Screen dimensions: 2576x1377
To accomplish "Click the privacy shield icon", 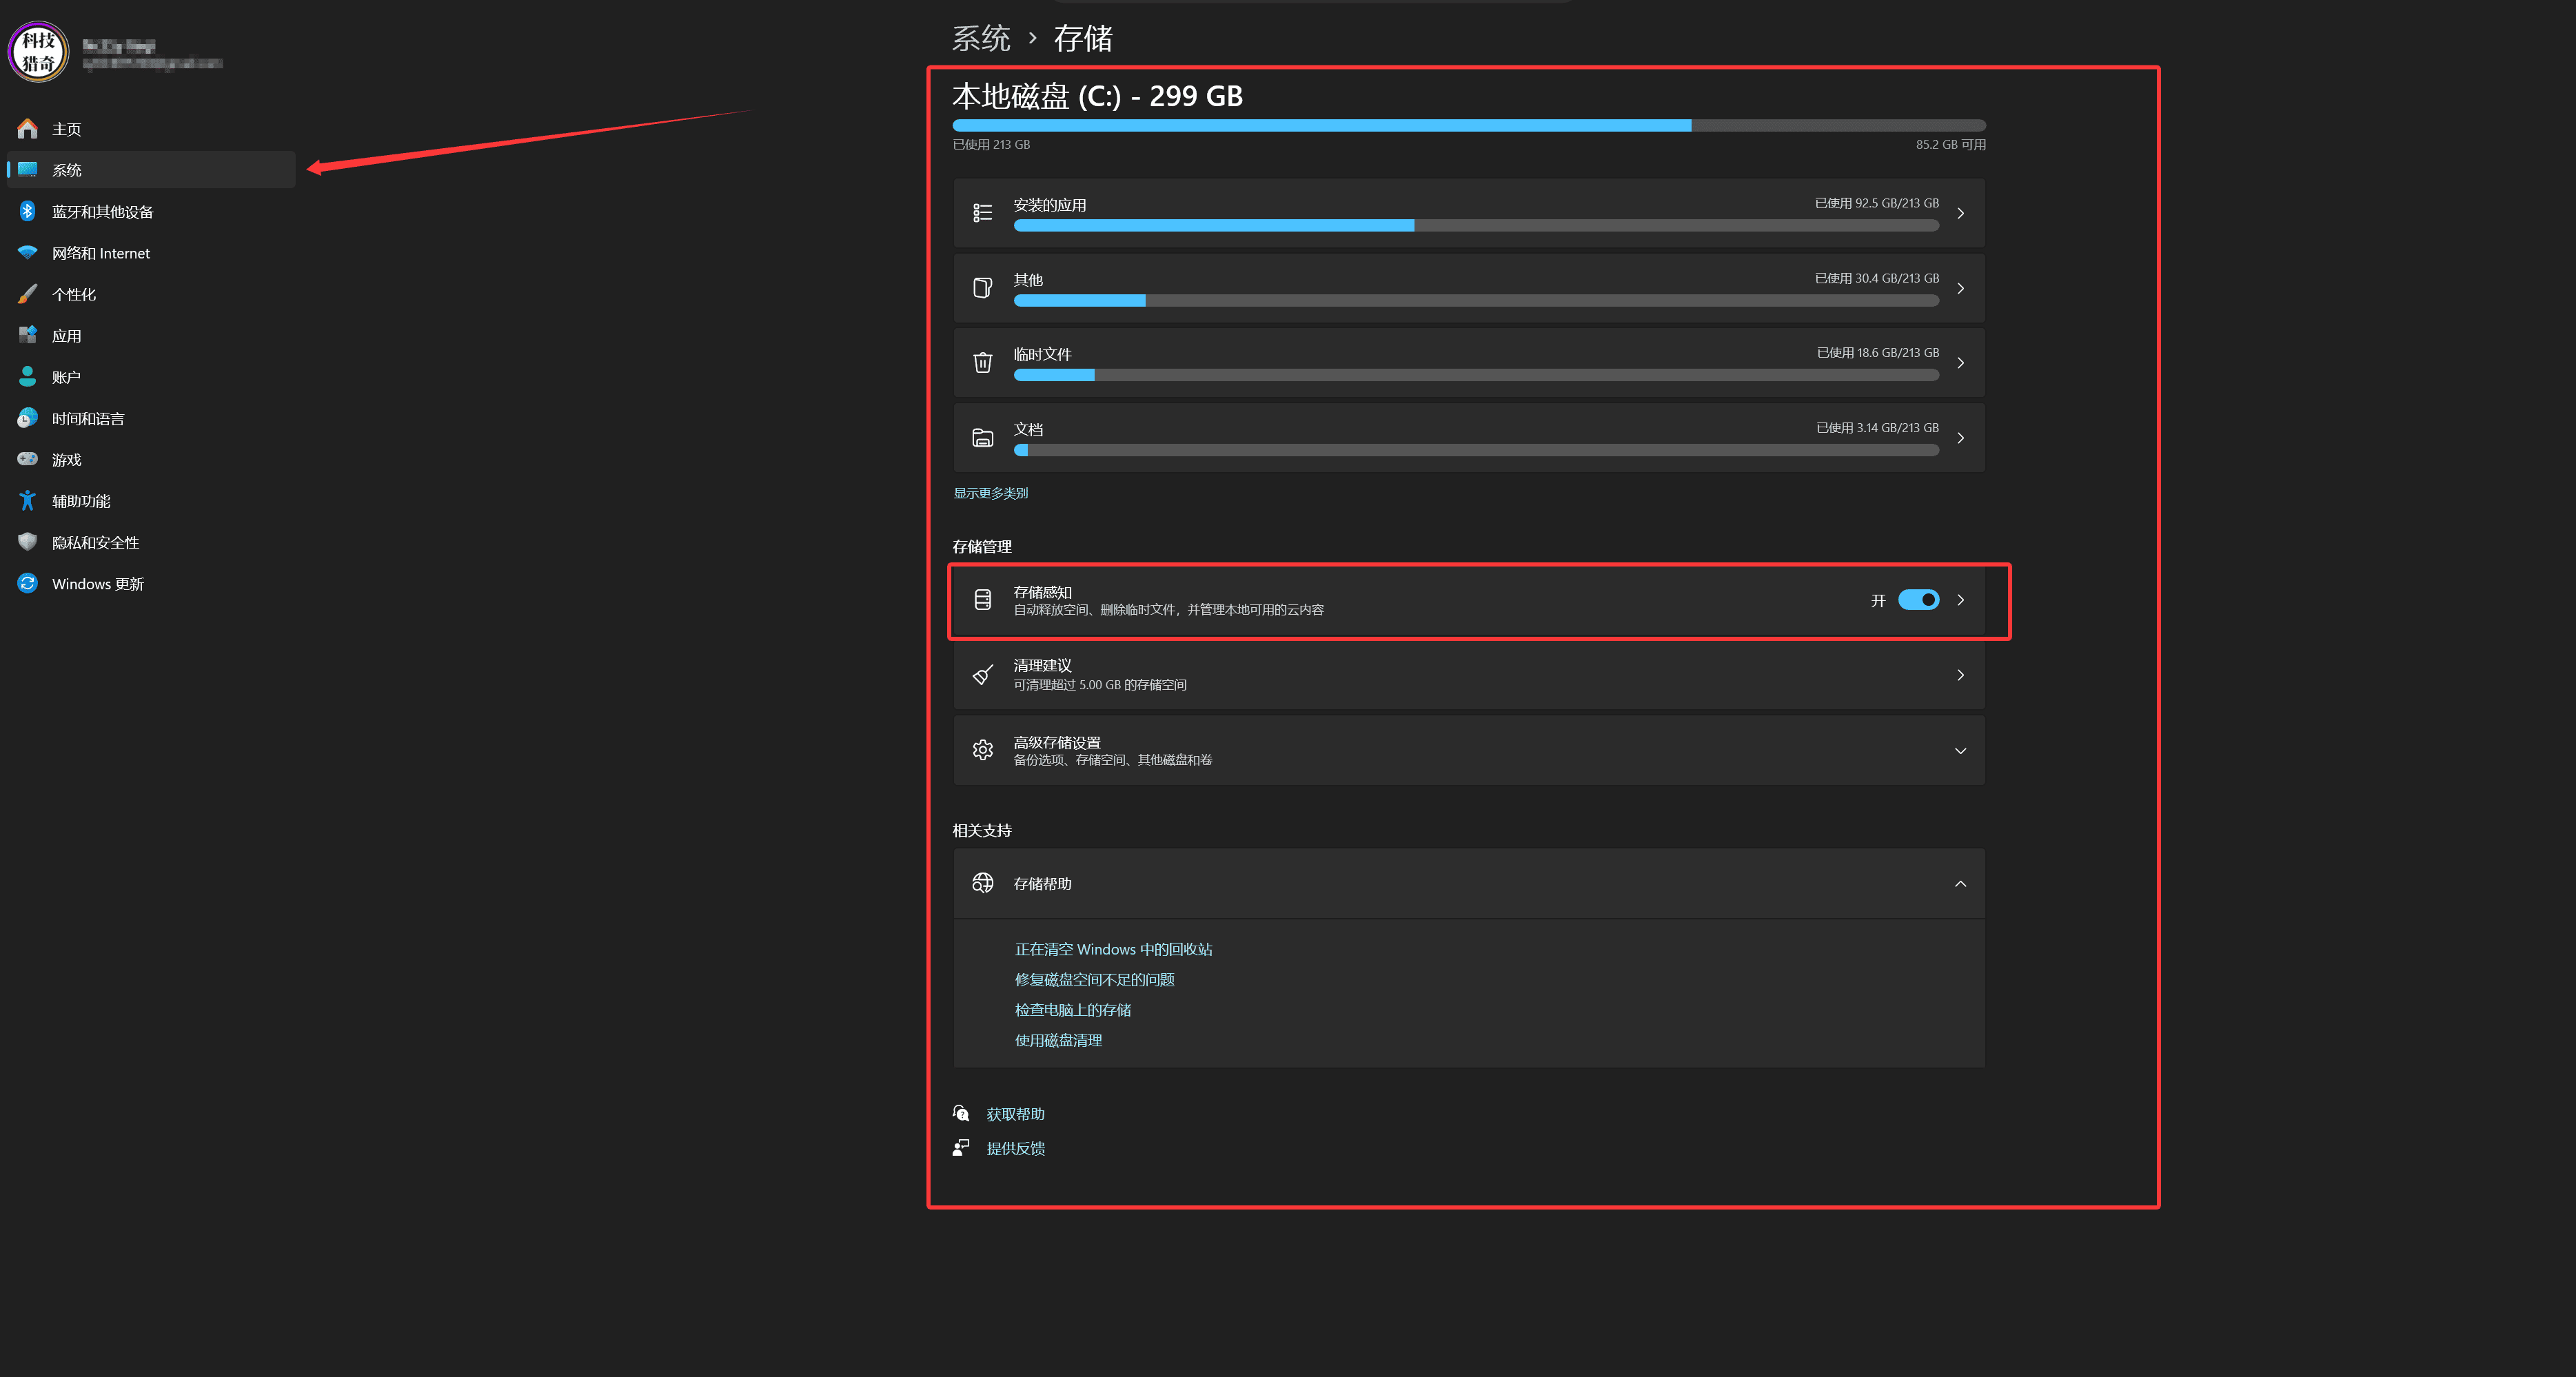I will click(x=28, y=542).
